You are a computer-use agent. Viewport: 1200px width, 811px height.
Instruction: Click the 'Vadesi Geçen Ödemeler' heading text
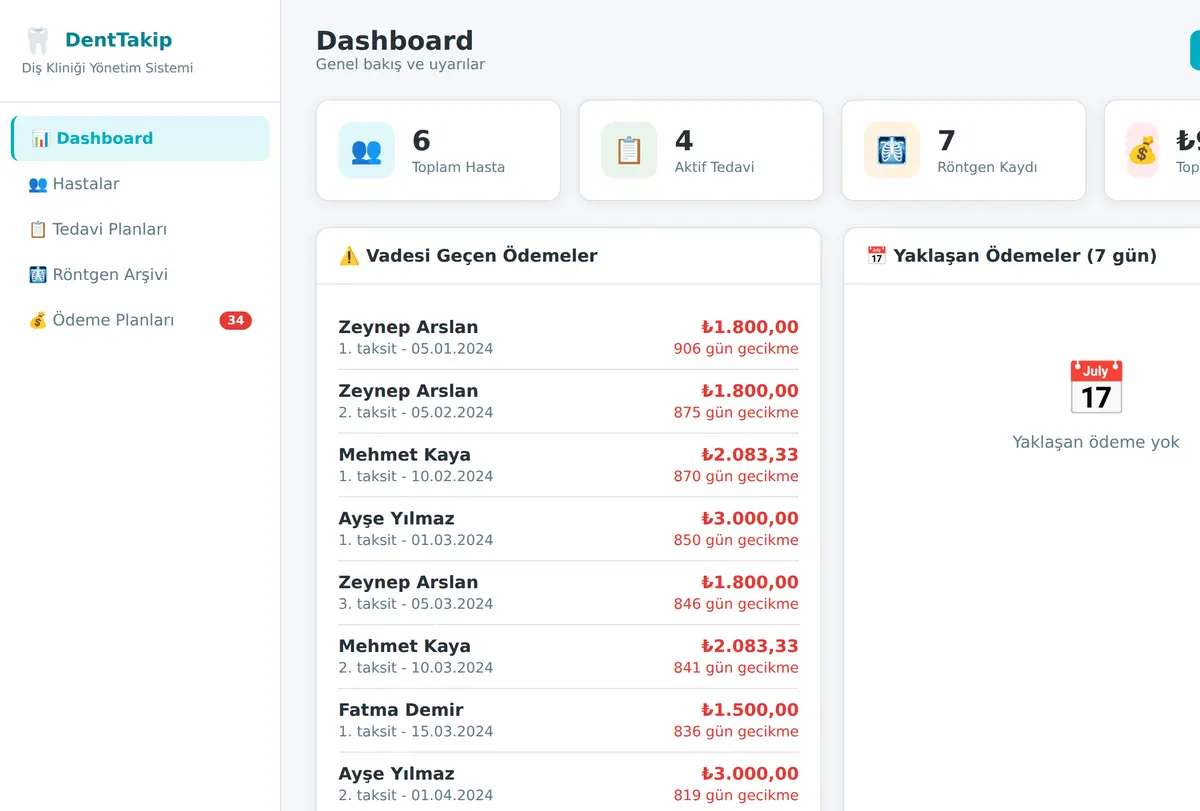pos(482,256)
